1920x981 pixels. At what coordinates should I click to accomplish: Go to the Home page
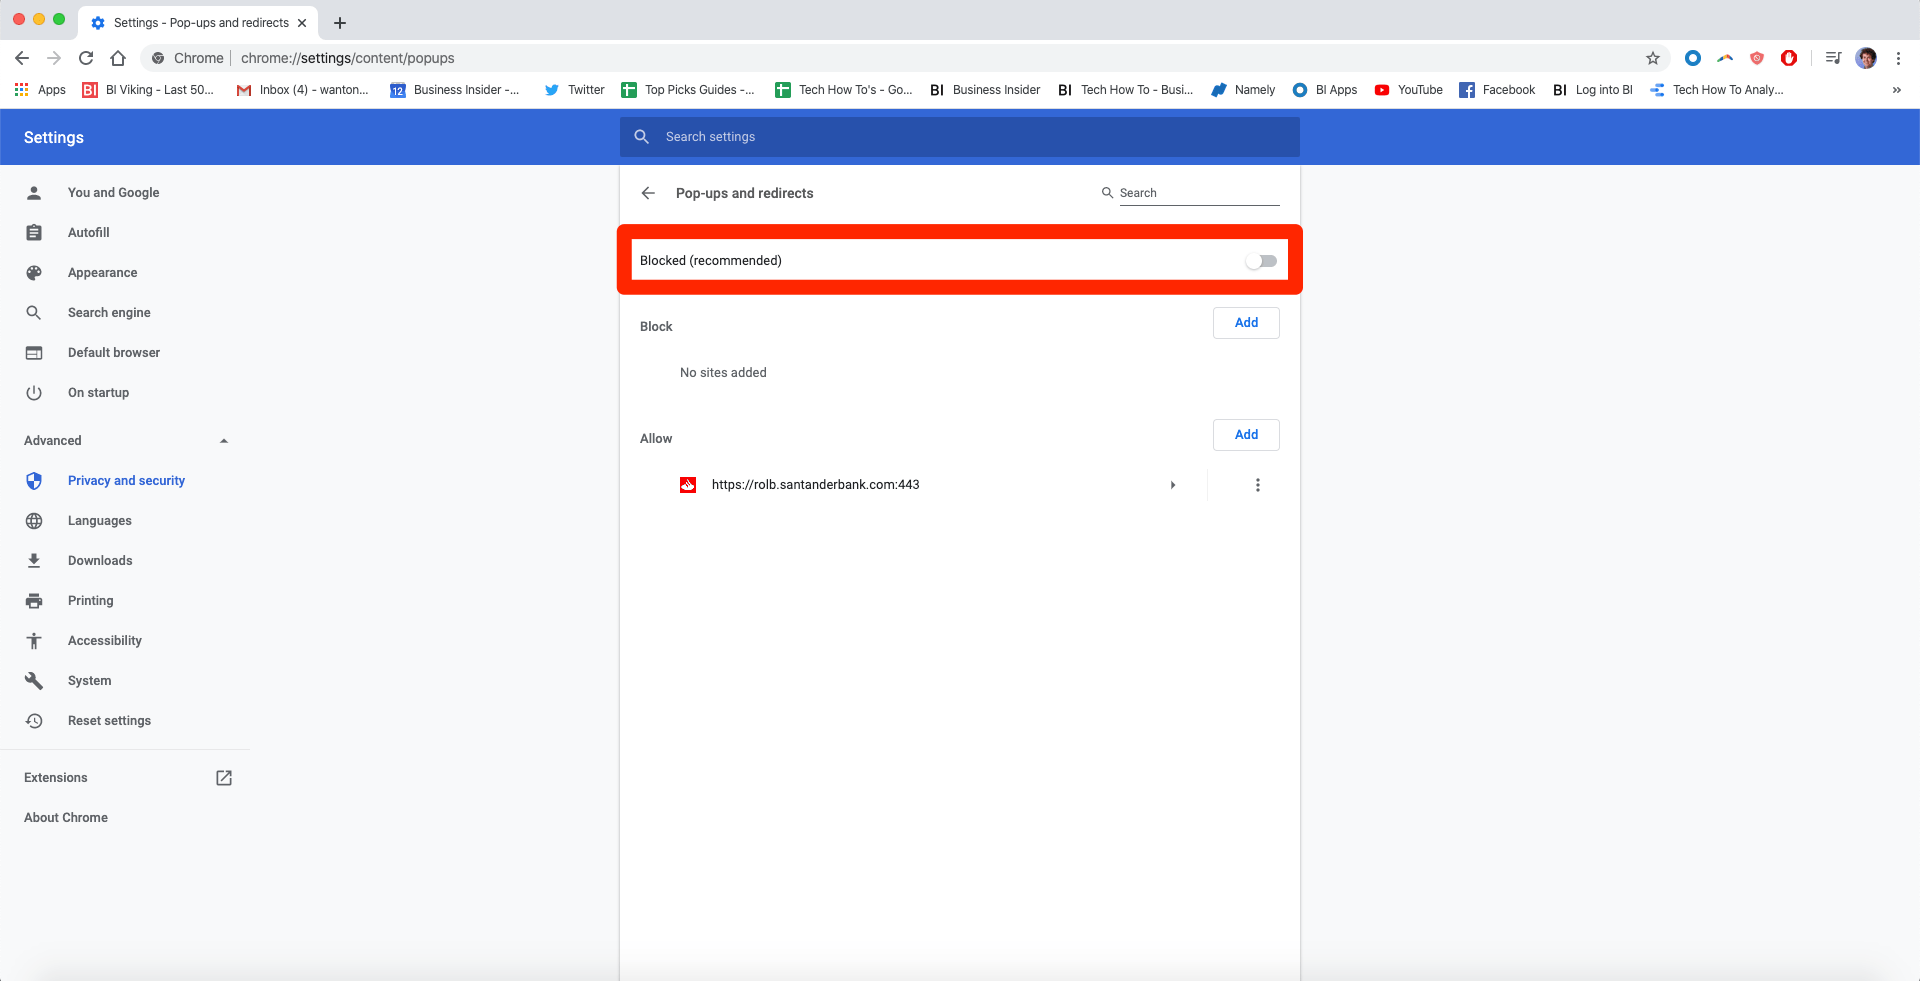(118, 58)
